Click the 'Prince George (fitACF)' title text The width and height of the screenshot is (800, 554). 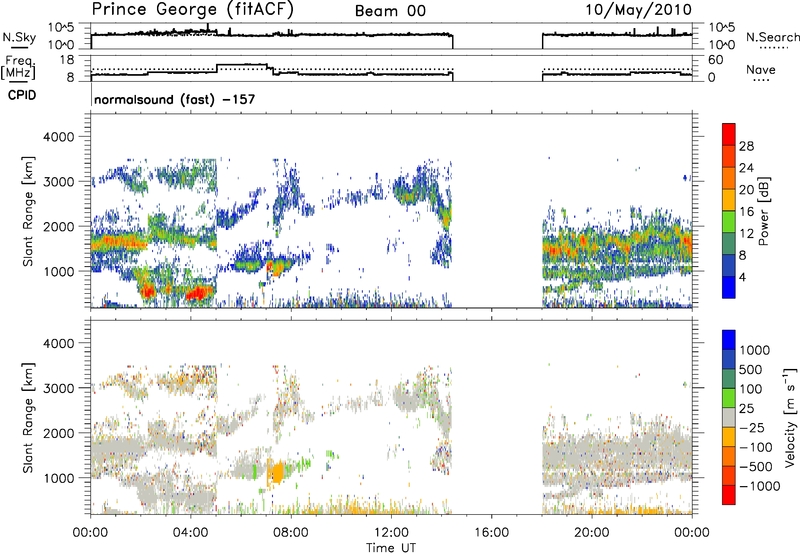click(193, 10)
